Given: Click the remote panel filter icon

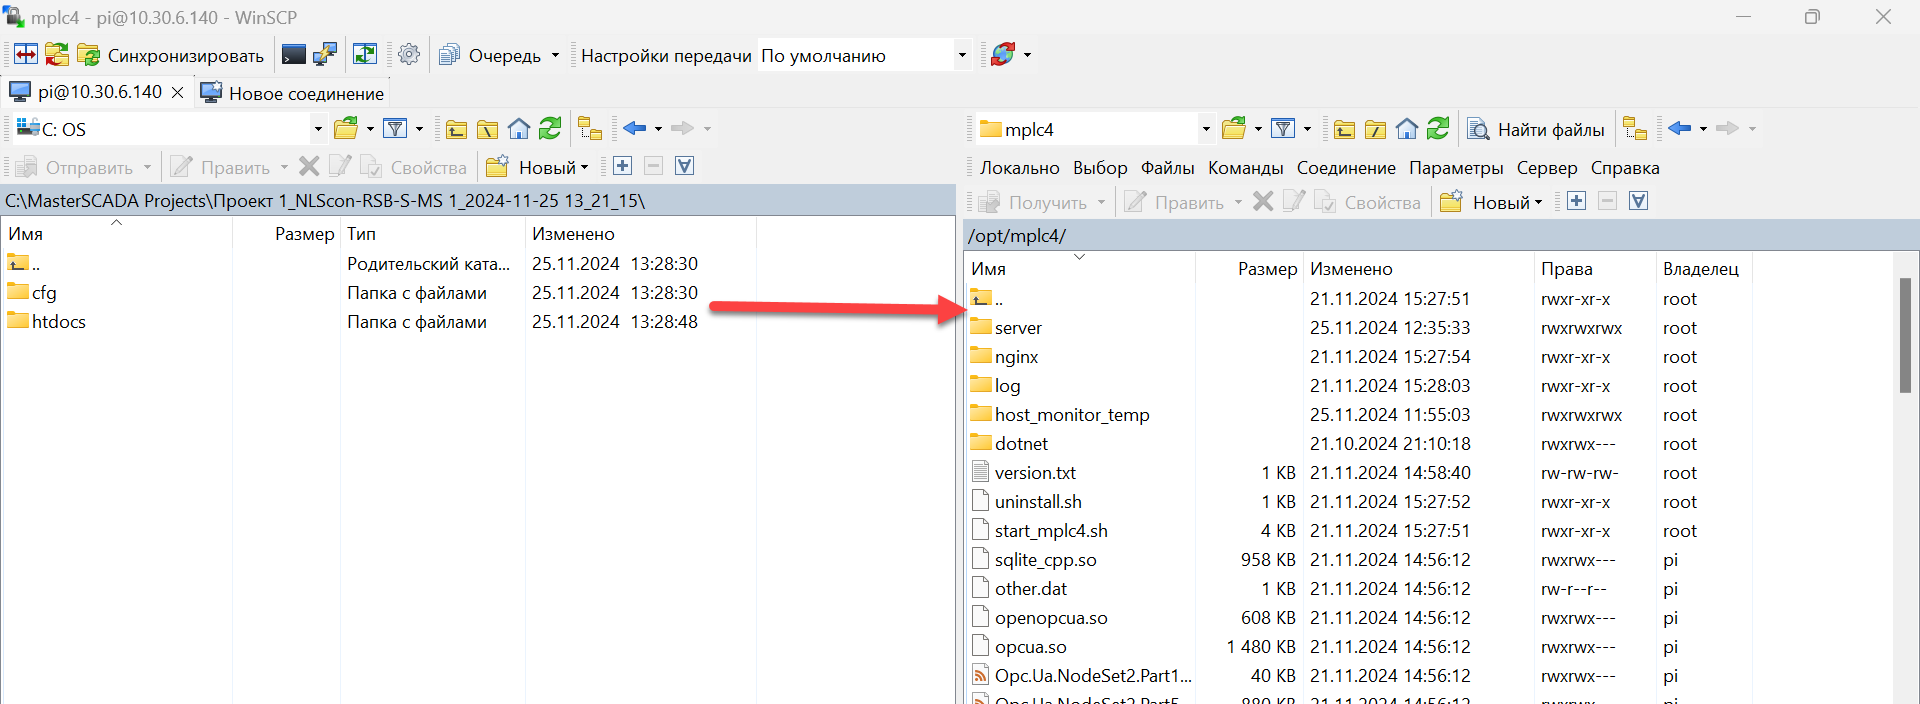Looking at the screenshot, I should 1283,128.
